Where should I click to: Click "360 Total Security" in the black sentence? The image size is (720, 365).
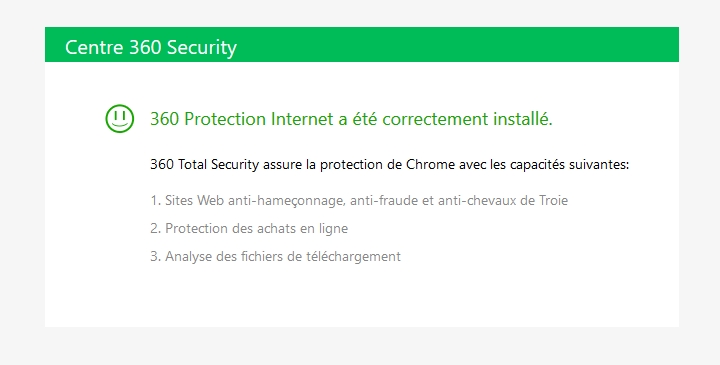[x=205, y=164]
